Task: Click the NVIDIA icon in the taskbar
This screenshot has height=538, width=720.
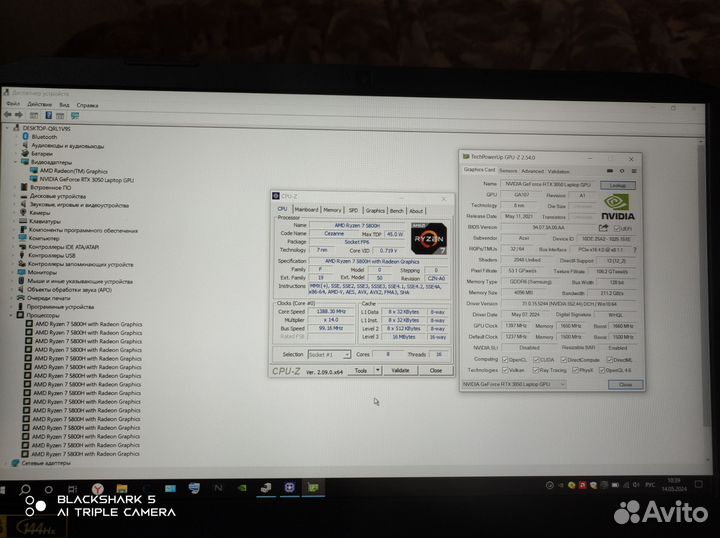Action: coord(242,488)
